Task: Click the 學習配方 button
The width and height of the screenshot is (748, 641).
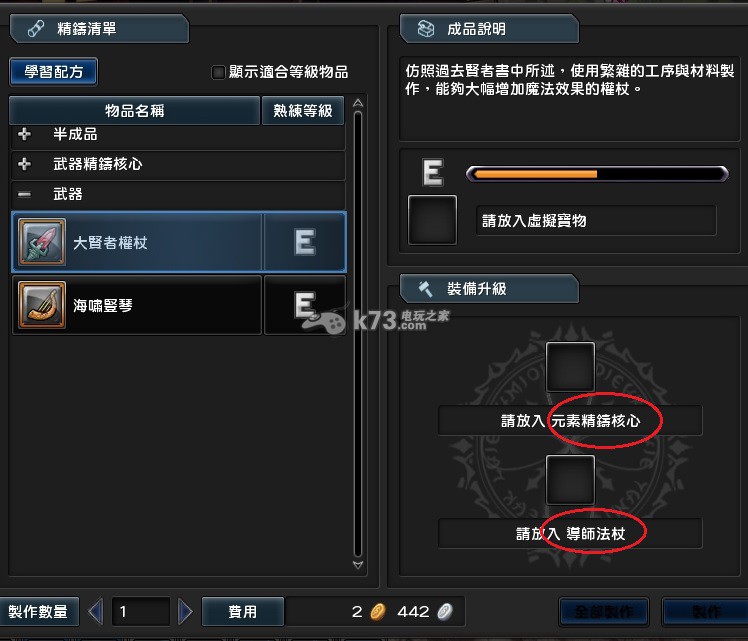Action: [53, 72]
